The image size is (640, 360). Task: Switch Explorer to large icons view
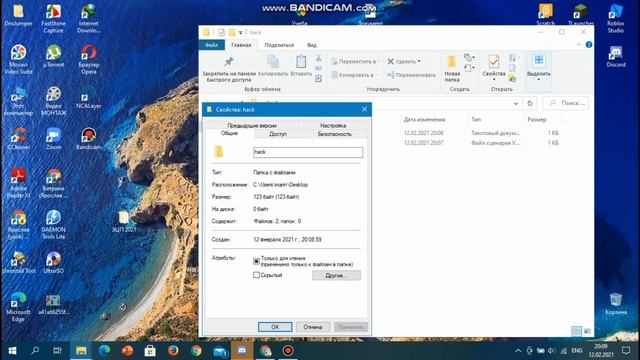587,331
